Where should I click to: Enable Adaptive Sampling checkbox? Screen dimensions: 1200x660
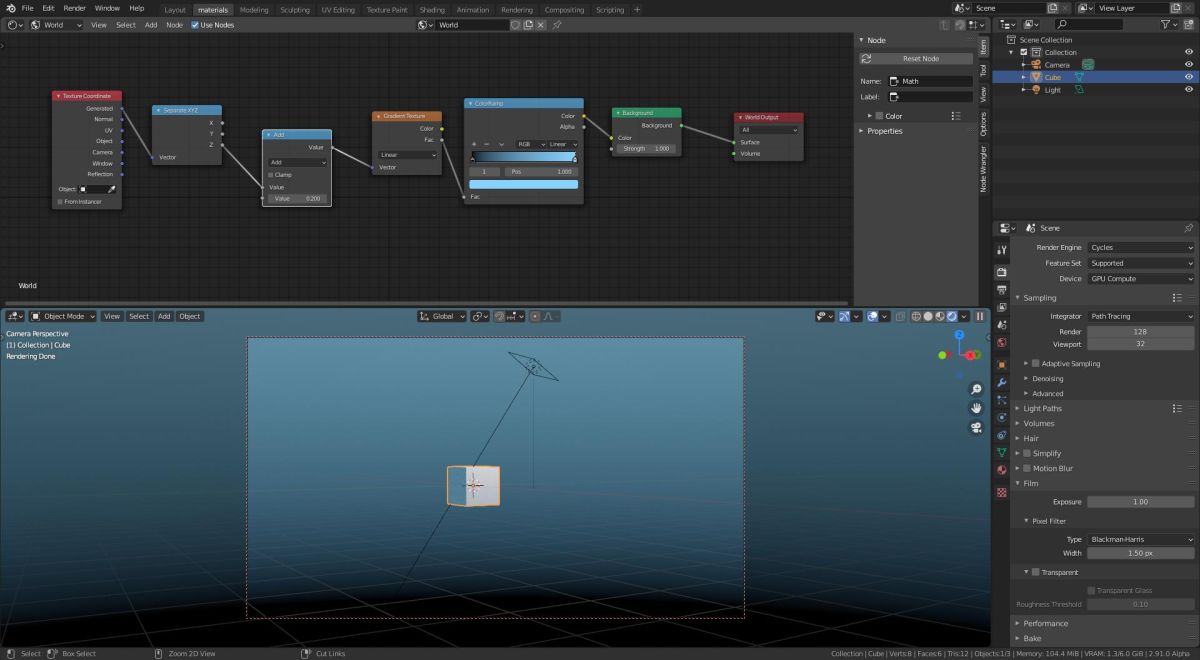(1035, 364)
